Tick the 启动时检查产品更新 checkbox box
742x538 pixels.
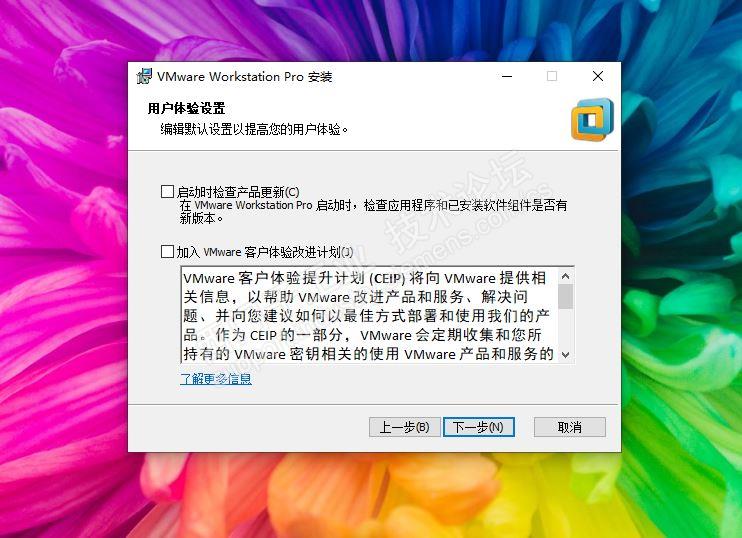pyautogui.click(x=168, y=192)
